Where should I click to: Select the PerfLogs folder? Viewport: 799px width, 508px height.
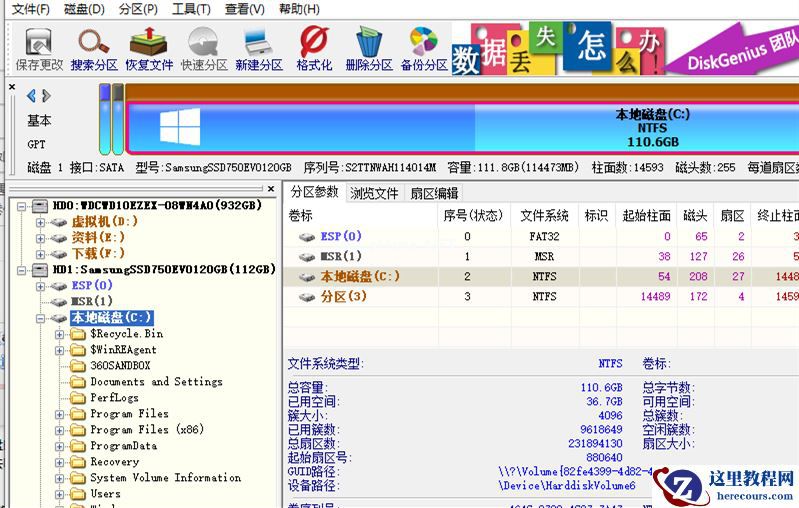(114, 397)
